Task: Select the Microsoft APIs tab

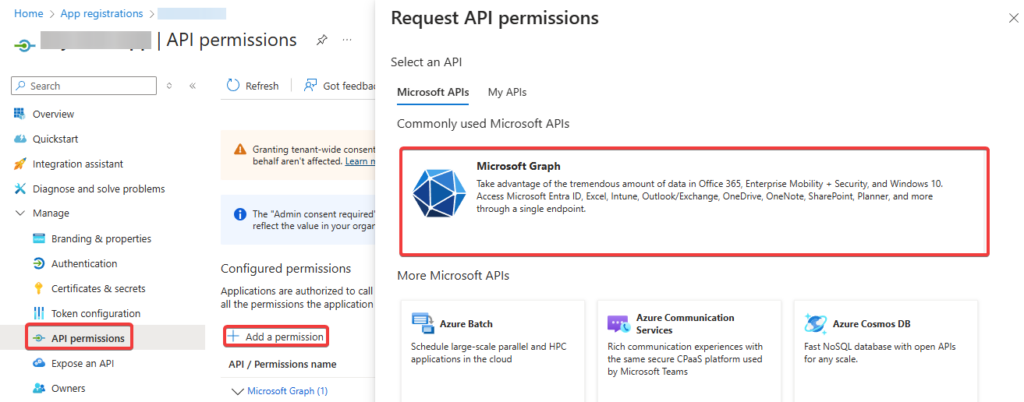Action: pyautogui.click(x=432, y=92)
